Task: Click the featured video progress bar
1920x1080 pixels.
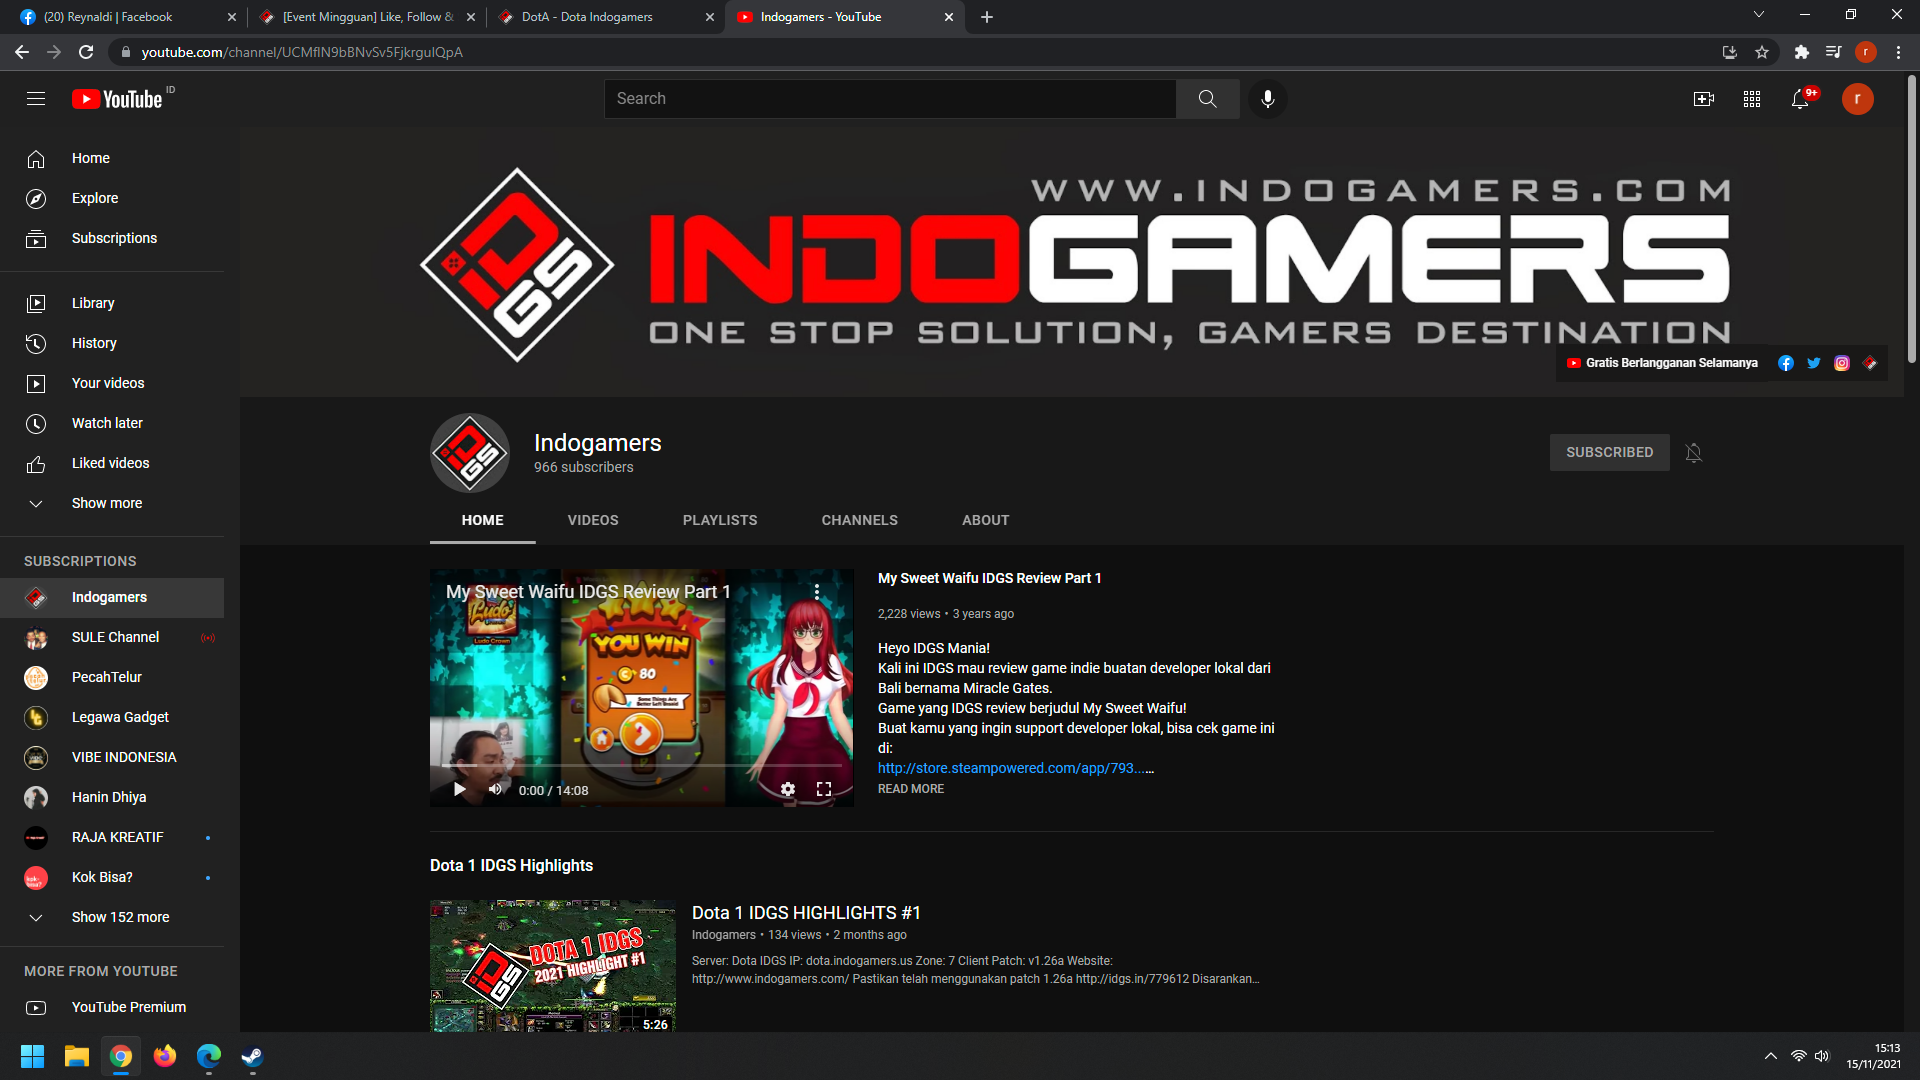Action: (x=640, y=766)
